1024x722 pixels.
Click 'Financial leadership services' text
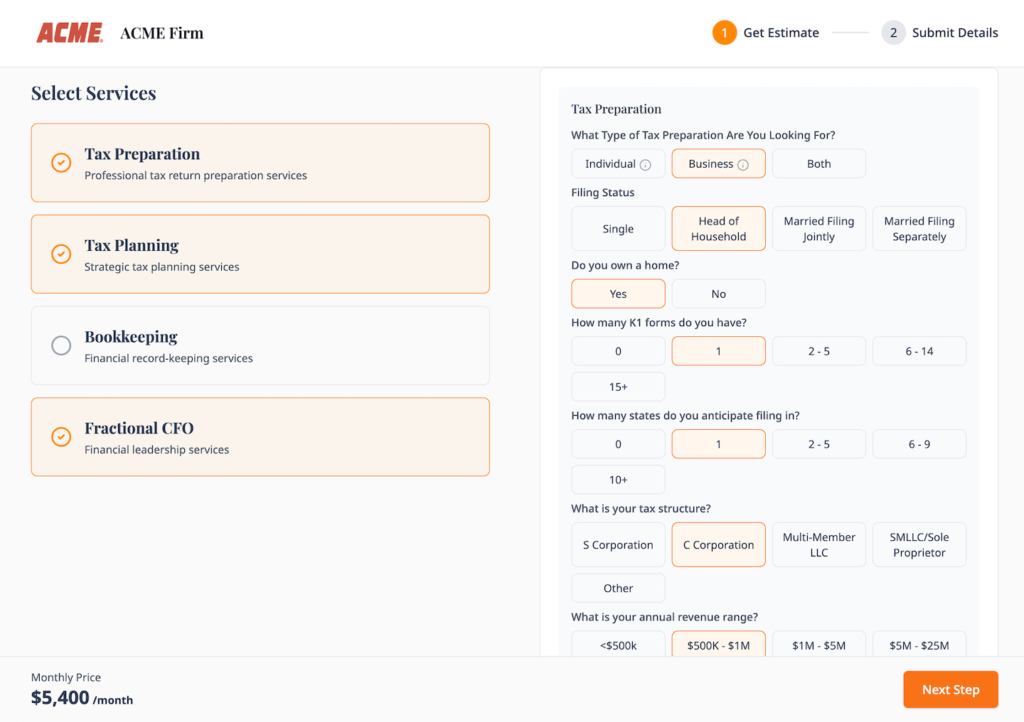pos(157,450)
